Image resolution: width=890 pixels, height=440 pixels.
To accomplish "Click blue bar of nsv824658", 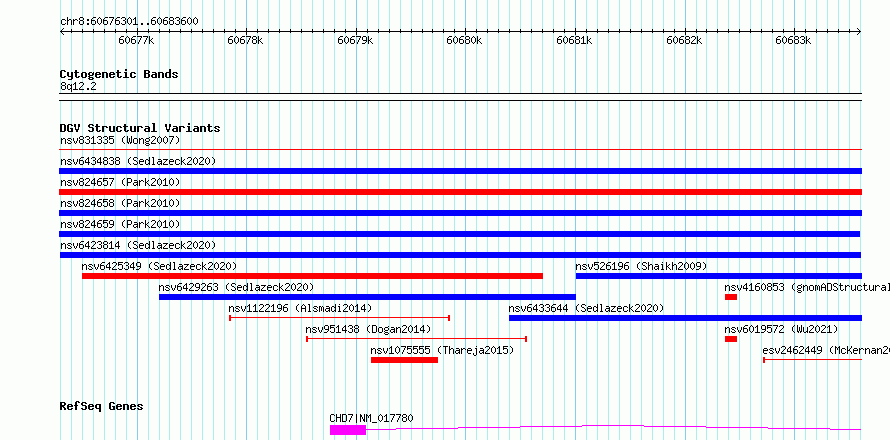I will coord(460,213).
